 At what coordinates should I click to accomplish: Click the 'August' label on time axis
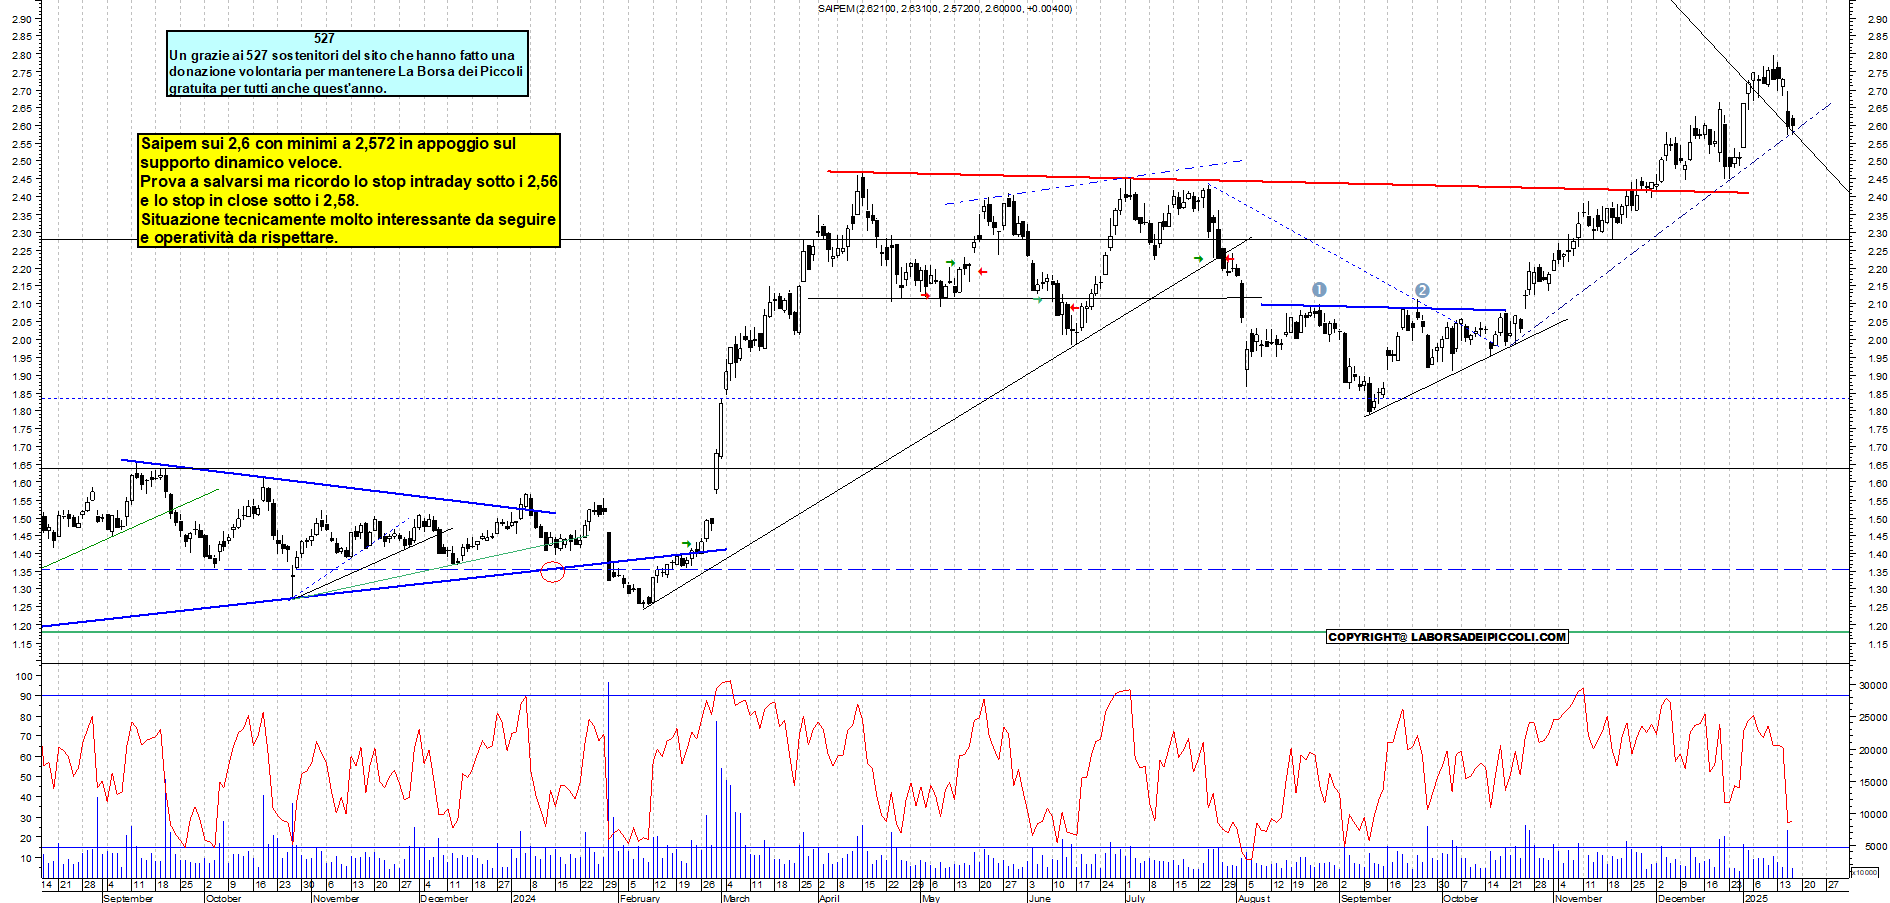(x=1254, y=898)
